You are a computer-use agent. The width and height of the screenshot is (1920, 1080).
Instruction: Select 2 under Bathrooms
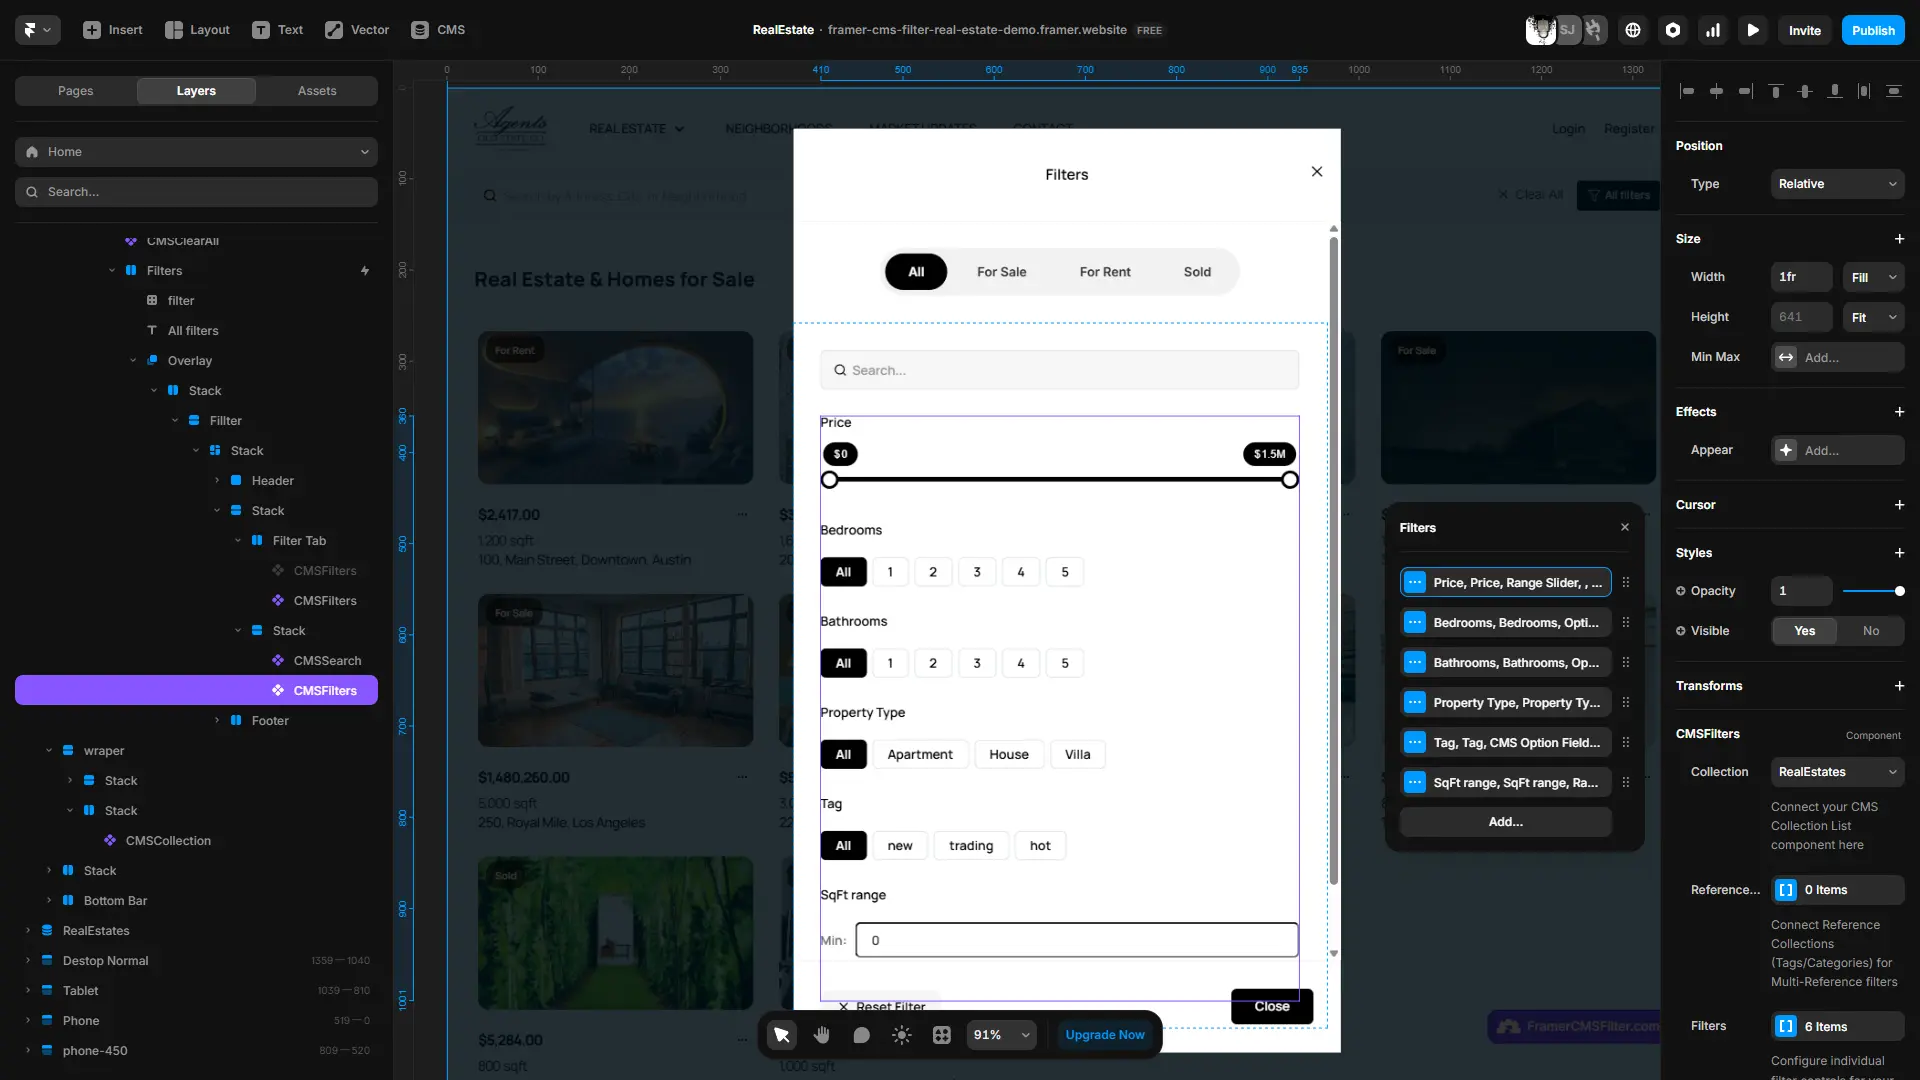pyautogui.click(x=933, y=663)
